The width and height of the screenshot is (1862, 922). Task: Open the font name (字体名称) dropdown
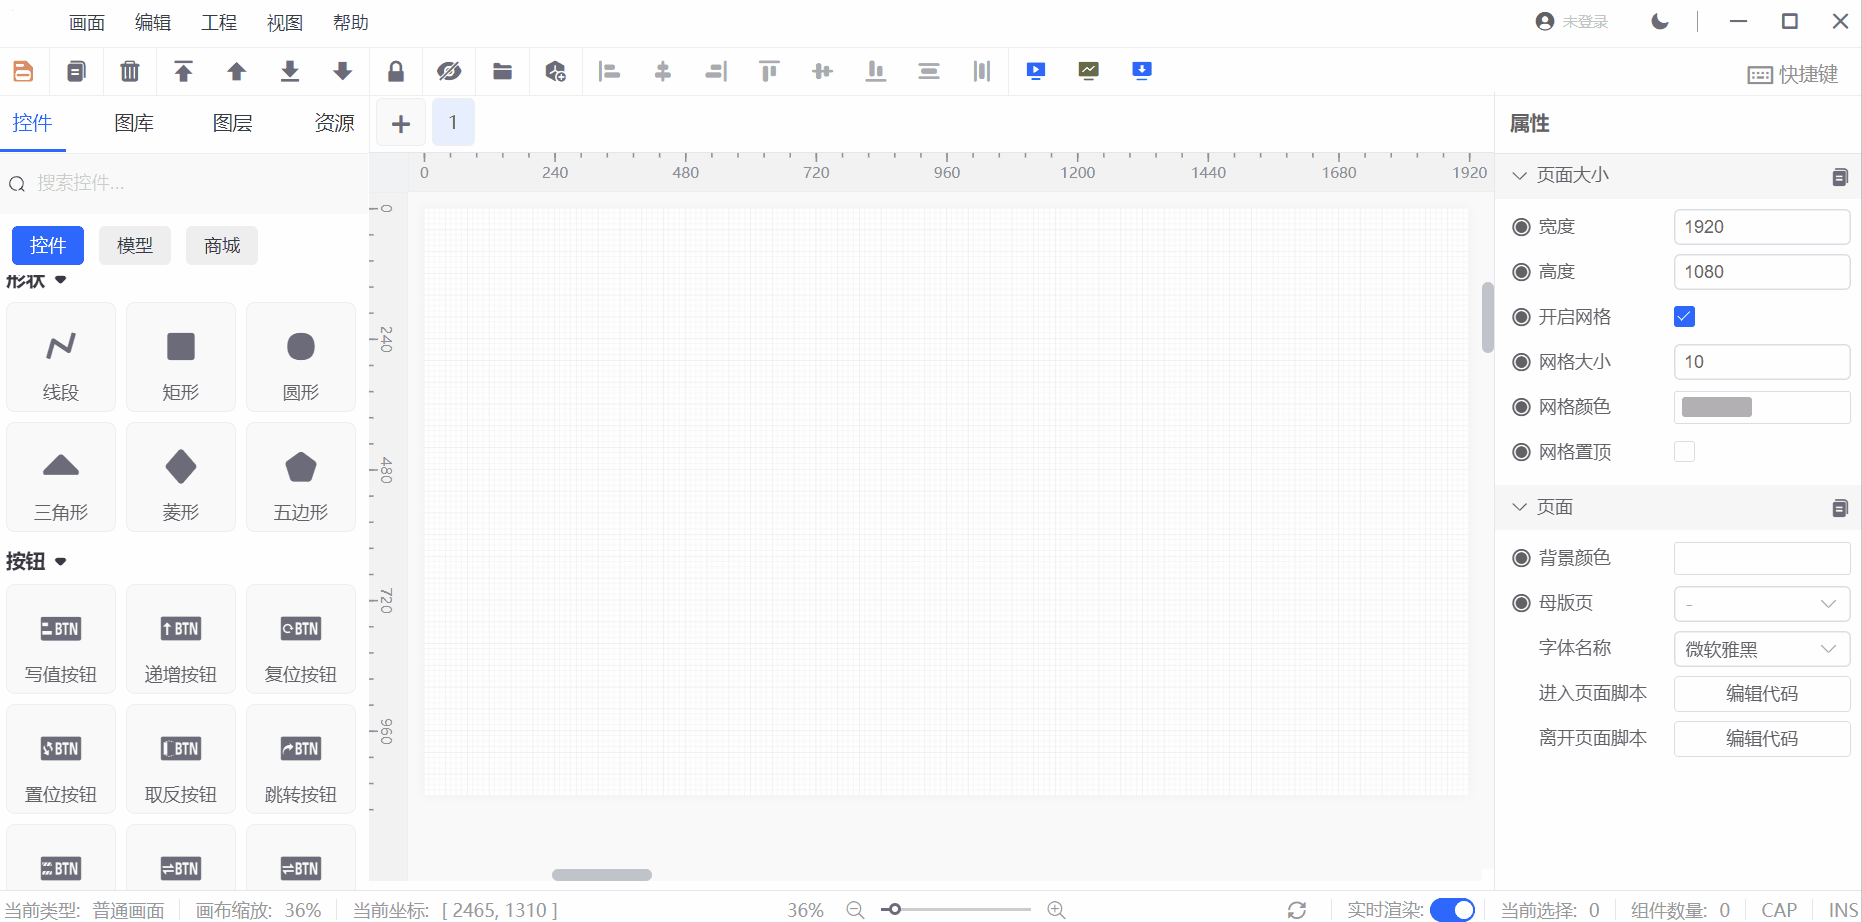1761,649
